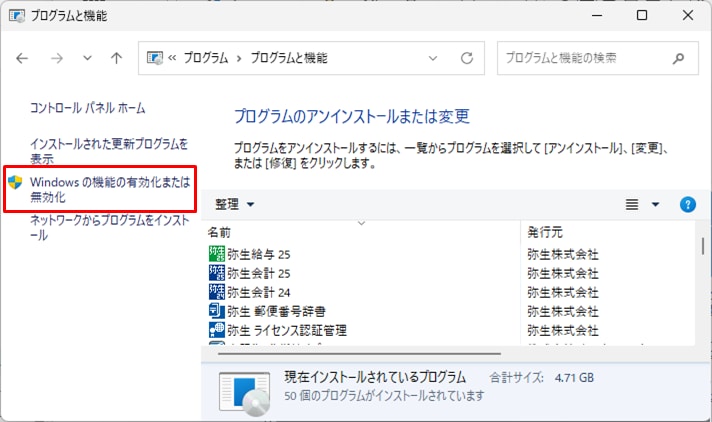The height and width of the screenshot is (422, 712).
Task: Select 弥生会計 24 in the list
Action: [x=259, y=293]
